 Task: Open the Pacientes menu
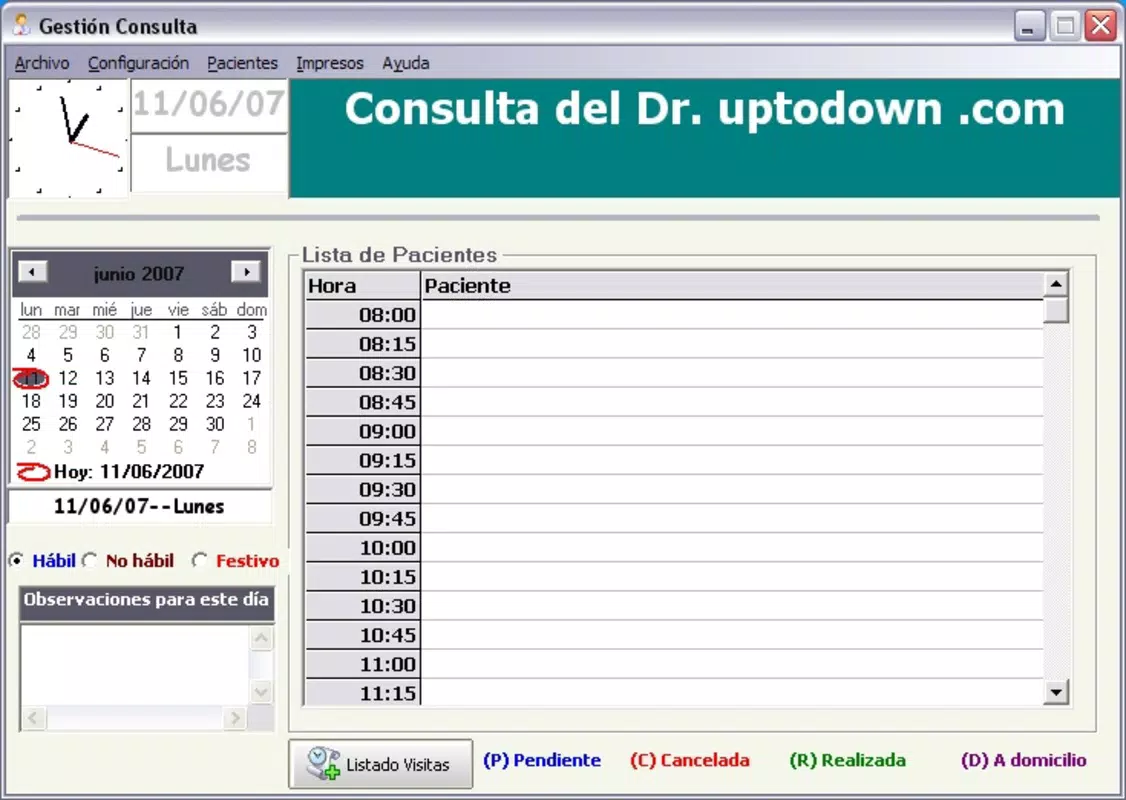coord(242,63)
